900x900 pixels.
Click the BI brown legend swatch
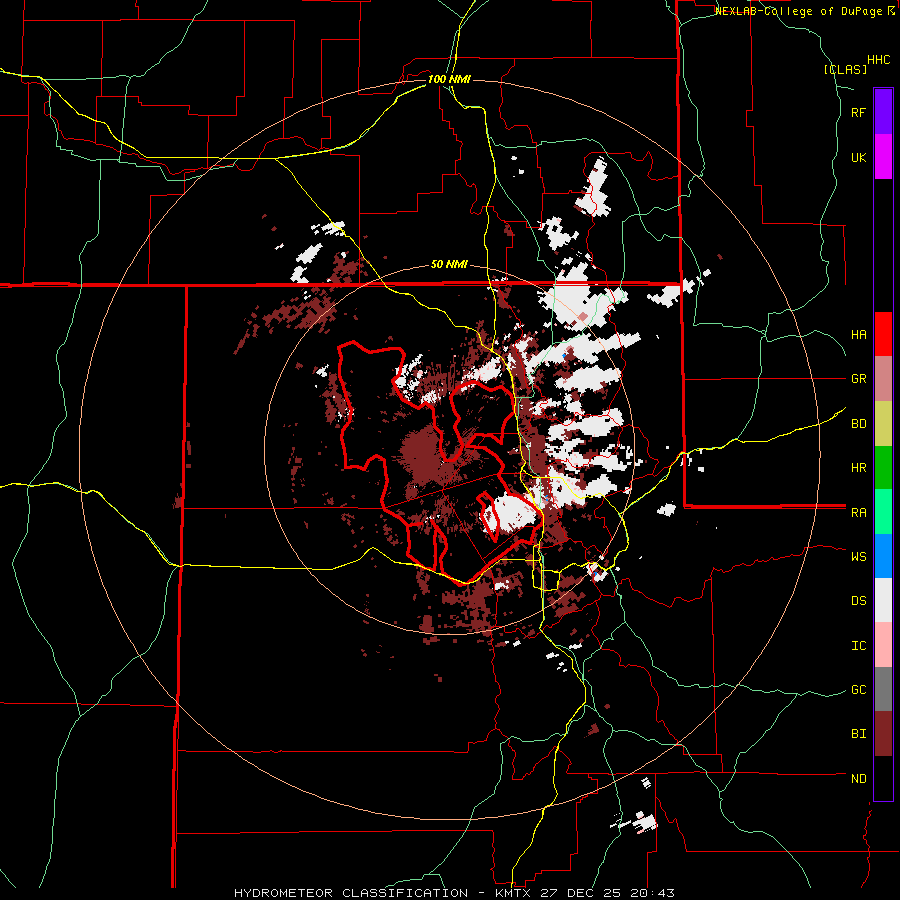[883, 734]
